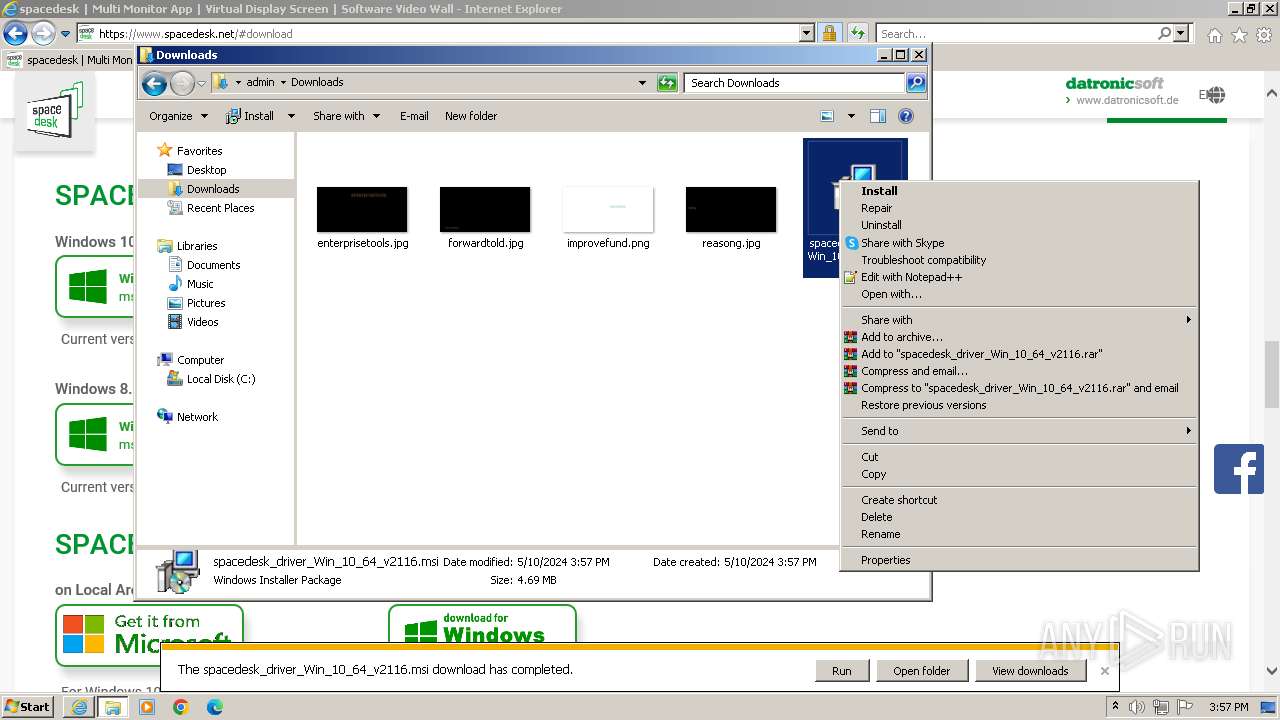The width and height of the screenshot is (1280, 720).
Task: Open the Explorer Help question-mark icon
Action: click(x=905, y=116)
